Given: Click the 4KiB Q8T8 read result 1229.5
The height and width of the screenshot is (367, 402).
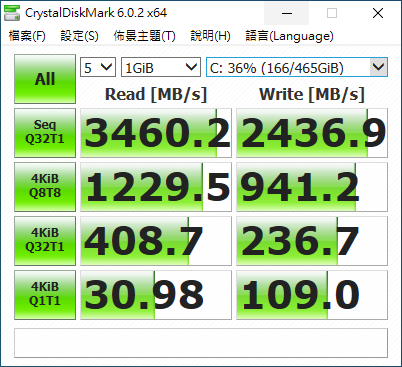Looking at the screenshot, I should point(156,187).
